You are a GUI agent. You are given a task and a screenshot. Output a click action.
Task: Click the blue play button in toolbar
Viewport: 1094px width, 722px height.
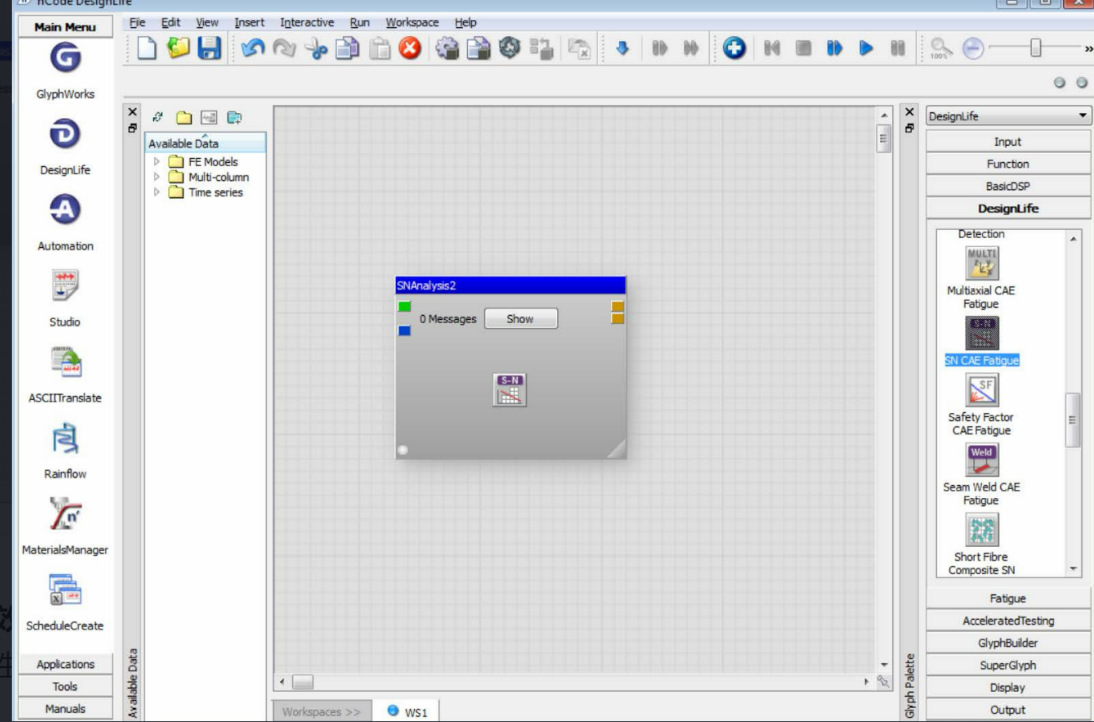pos(866,48)
